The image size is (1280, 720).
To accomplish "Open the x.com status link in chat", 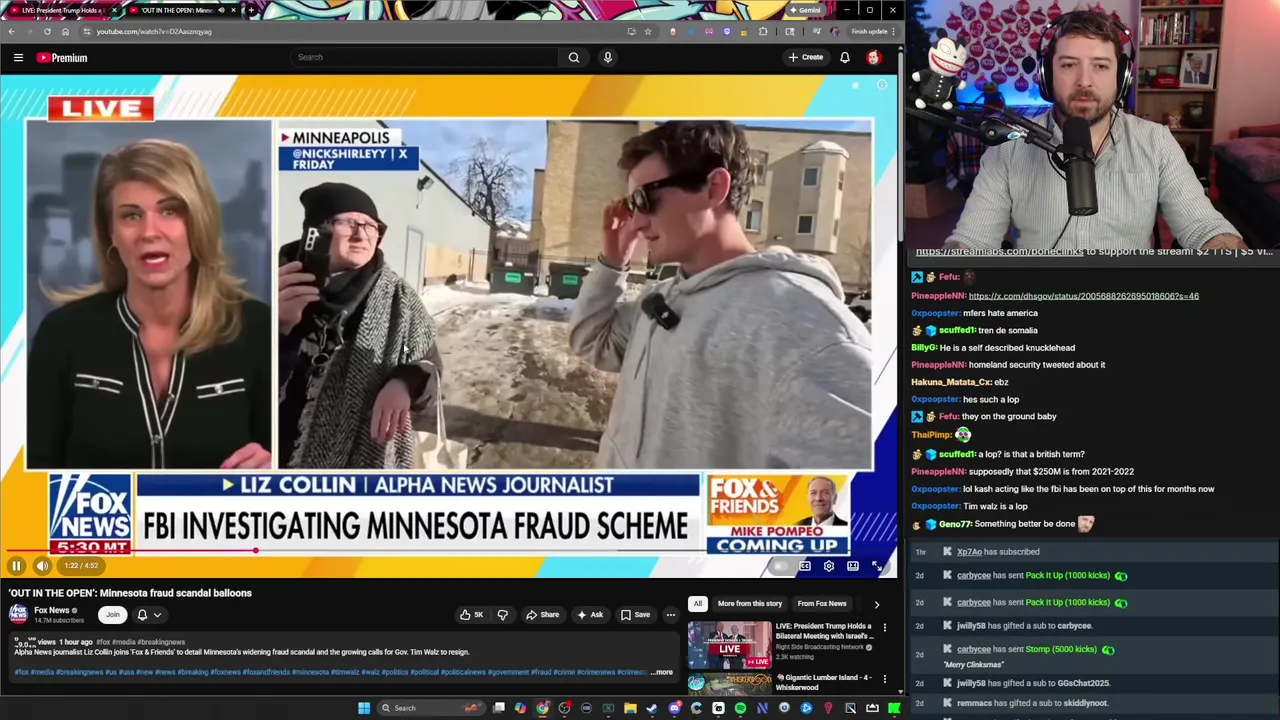I will (1083, 296).
